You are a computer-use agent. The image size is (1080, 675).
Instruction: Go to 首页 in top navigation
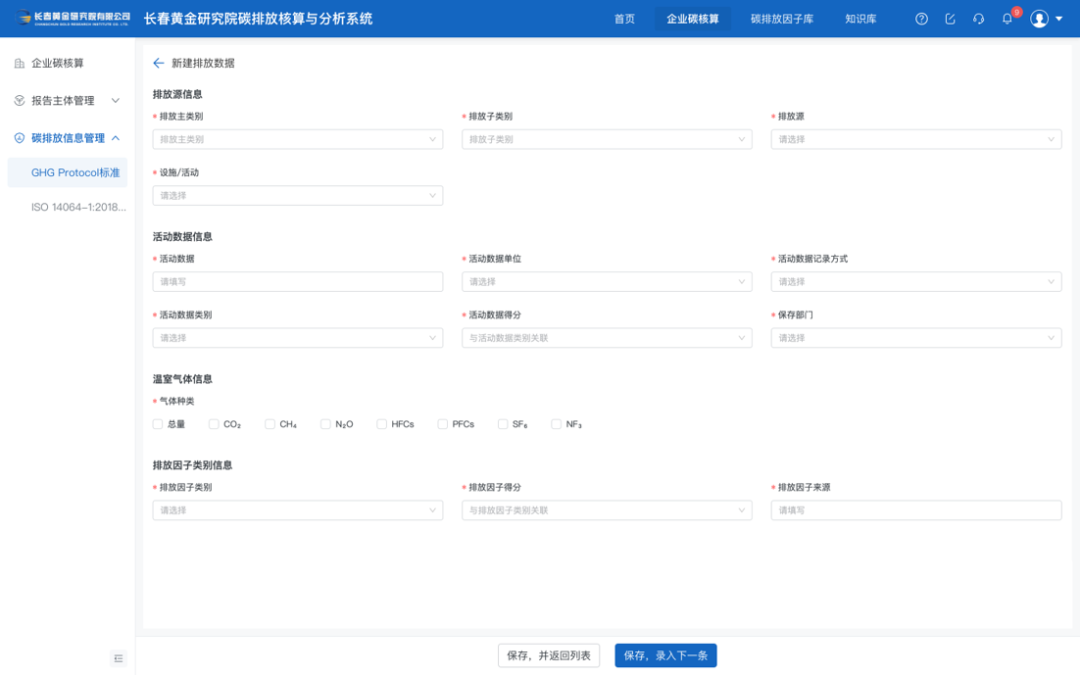[x=624, y=19]
